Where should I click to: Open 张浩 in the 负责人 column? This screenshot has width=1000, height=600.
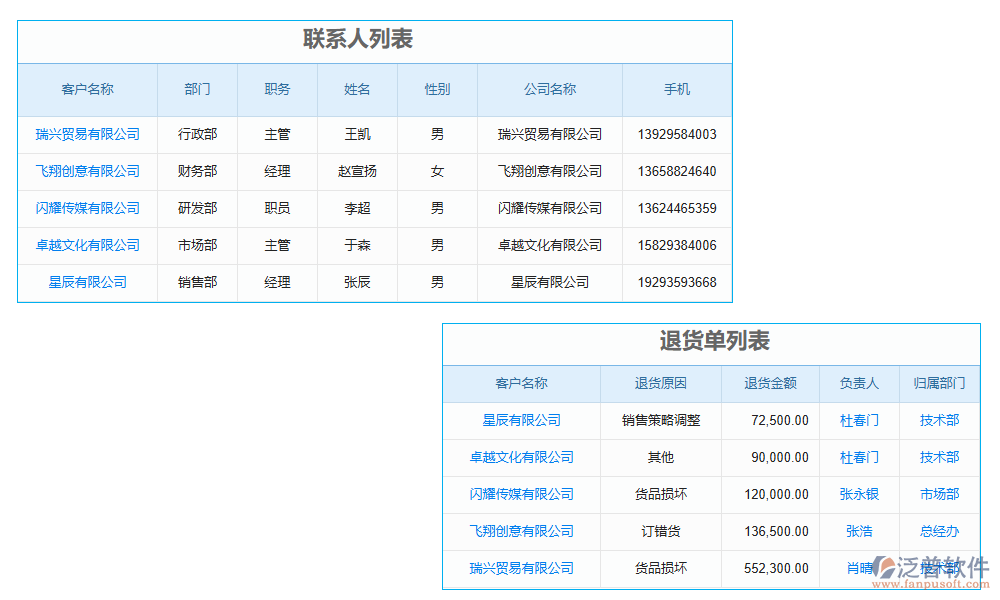click(x=859, y=531)
